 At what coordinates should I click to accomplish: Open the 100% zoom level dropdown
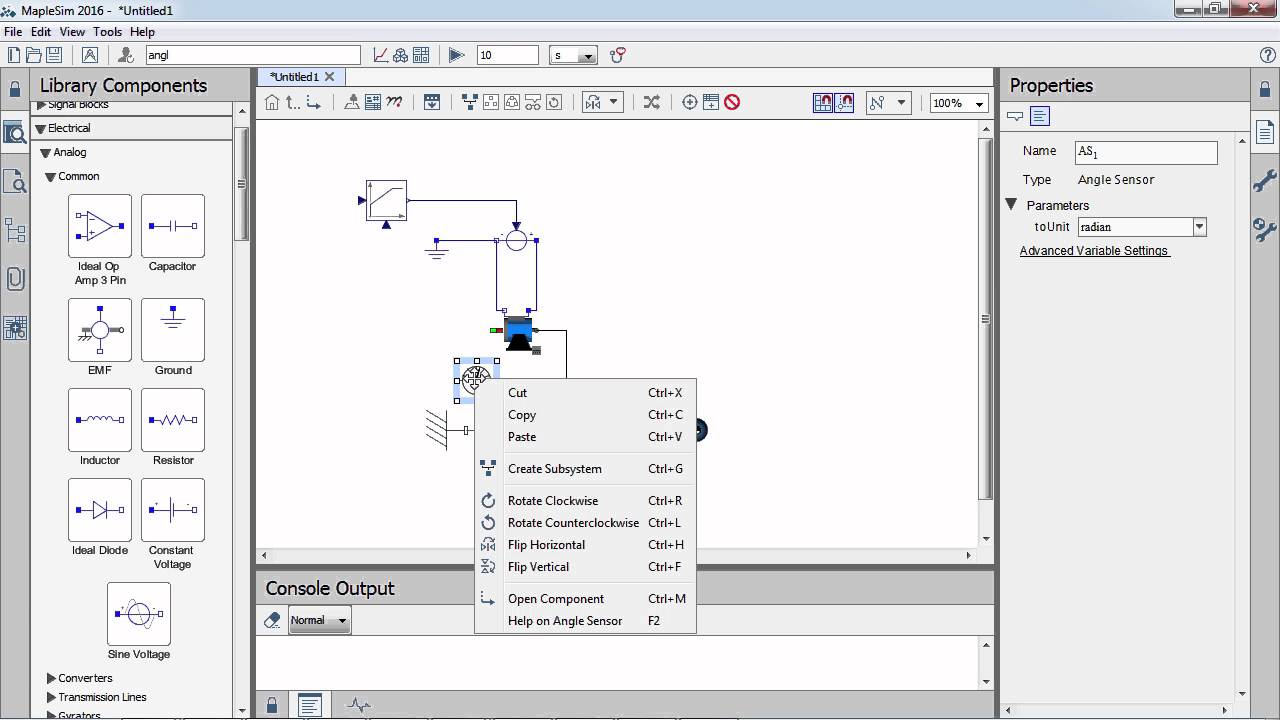pyautogui.click(x=979, y=103)
